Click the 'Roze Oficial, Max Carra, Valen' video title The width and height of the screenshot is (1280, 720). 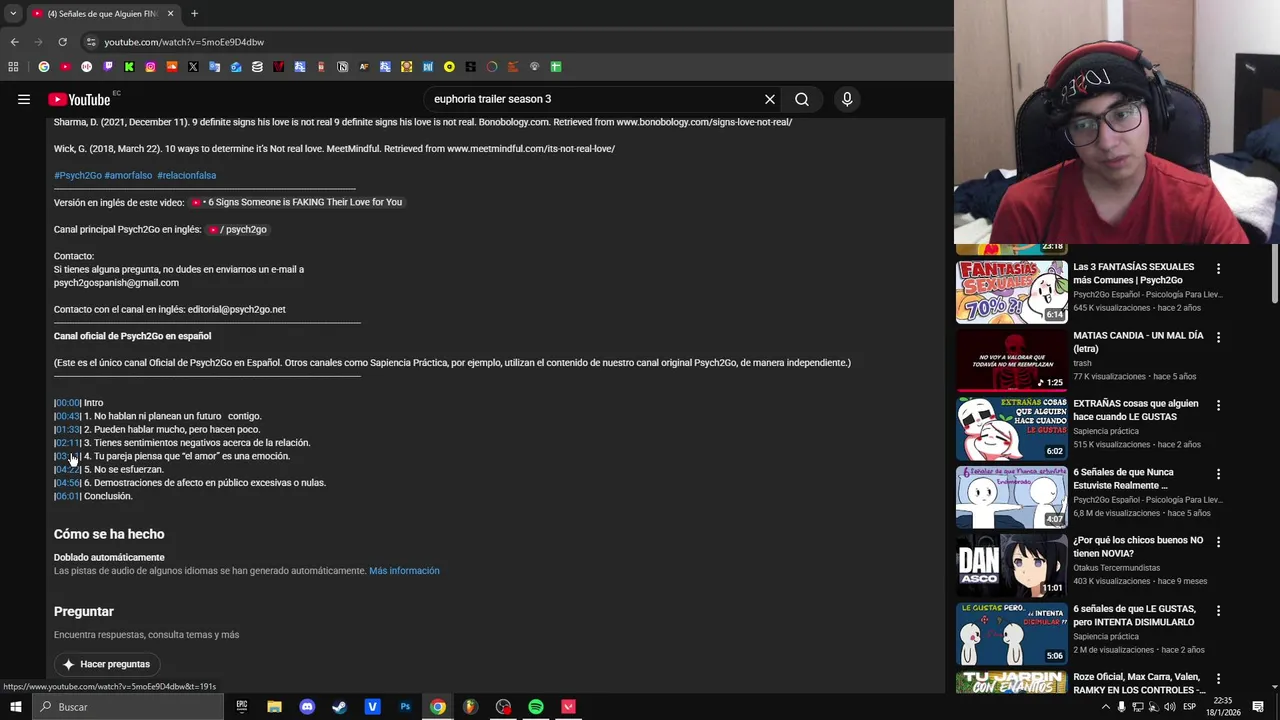[1138, 683]
